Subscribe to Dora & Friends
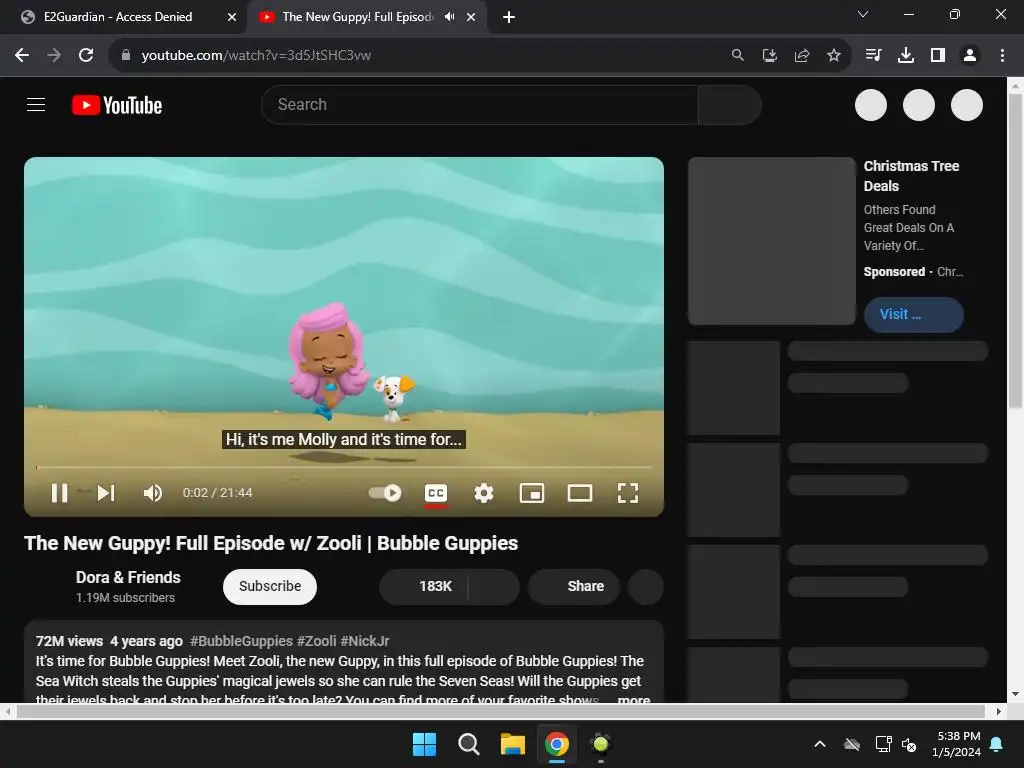1024x768 pixels. [x=270, y=586]
